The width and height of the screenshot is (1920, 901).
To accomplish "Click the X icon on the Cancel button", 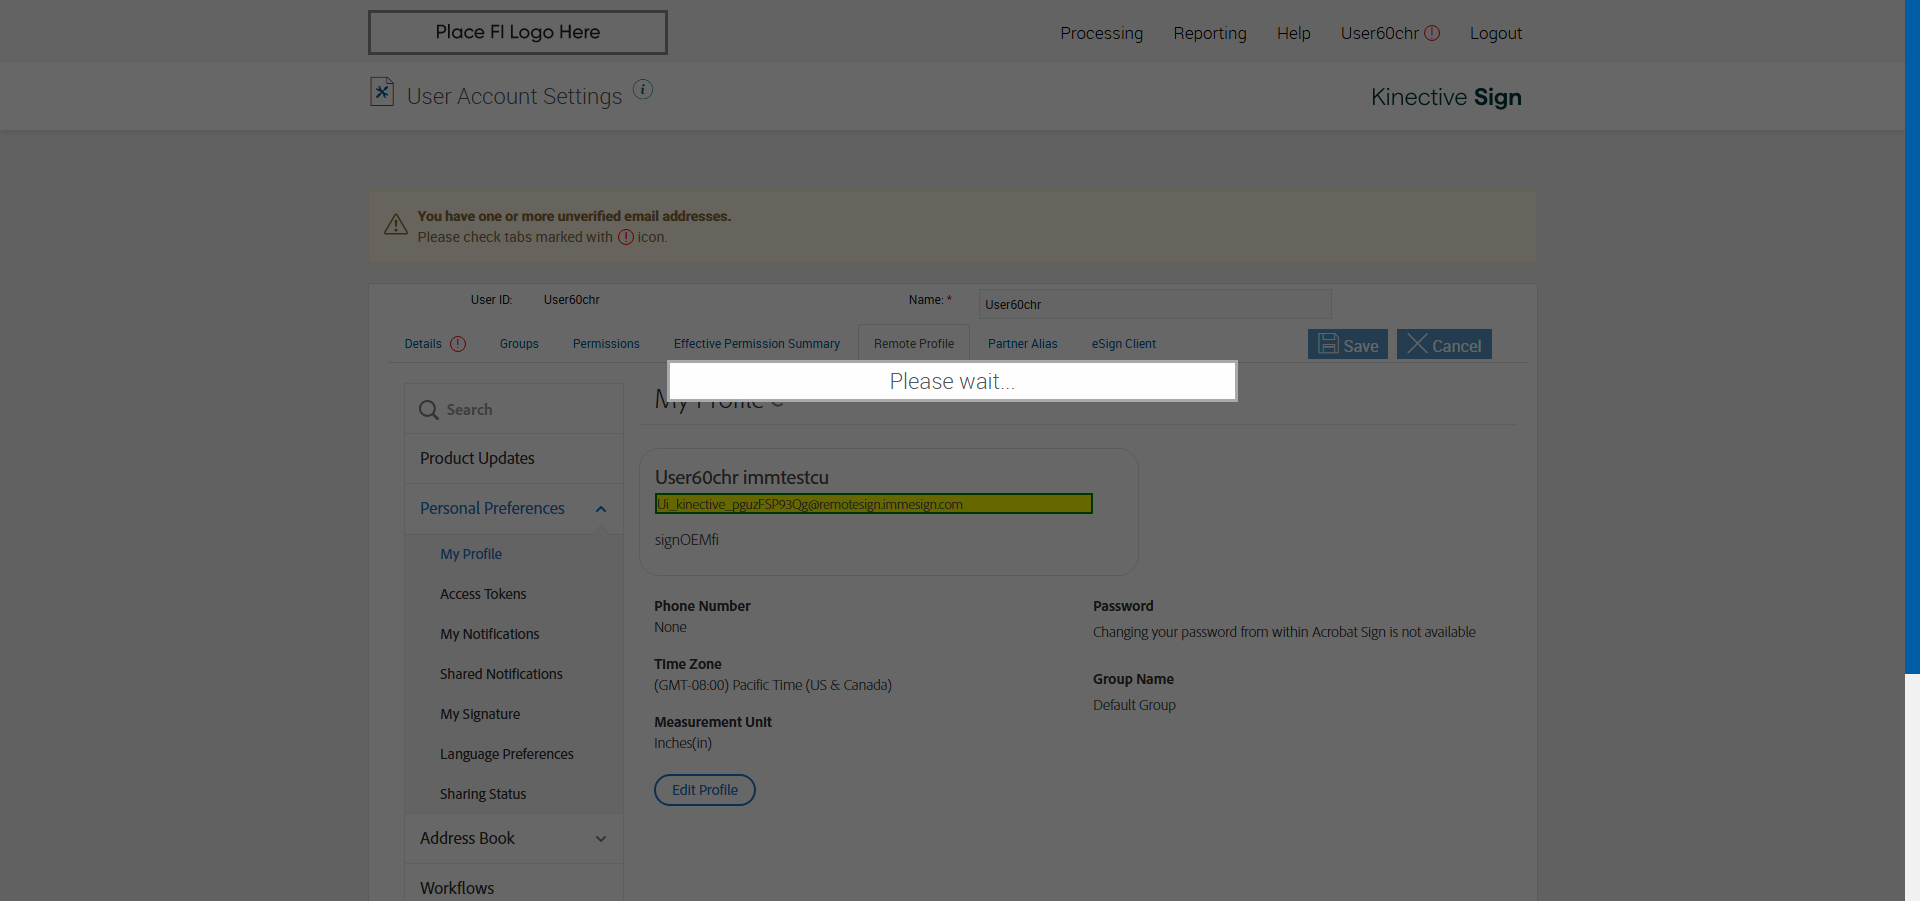I will click(x=1417, y=344).
